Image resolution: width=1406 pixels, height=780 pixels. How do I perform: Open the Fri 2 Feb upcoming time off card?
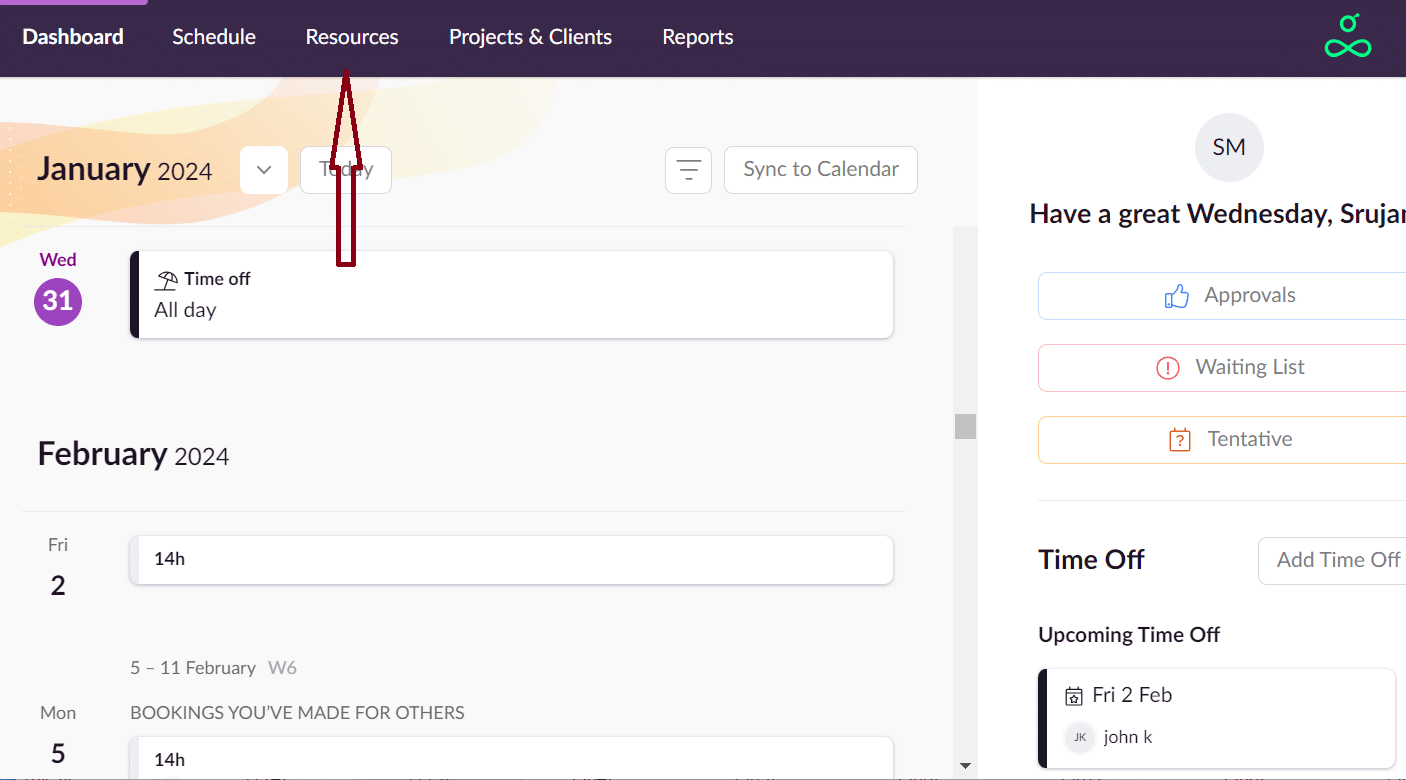tap(1216, 718)
